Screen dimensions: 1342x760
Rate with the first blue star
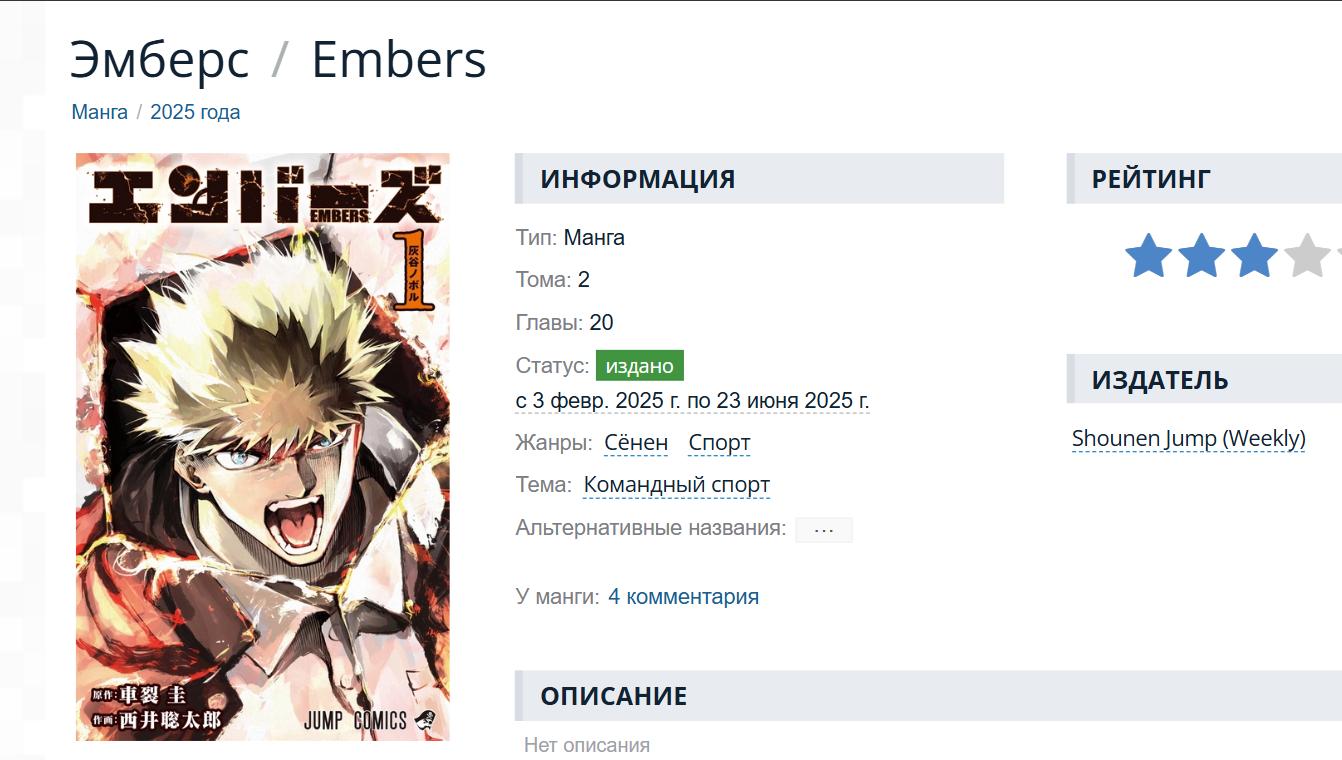point(1148,255)
